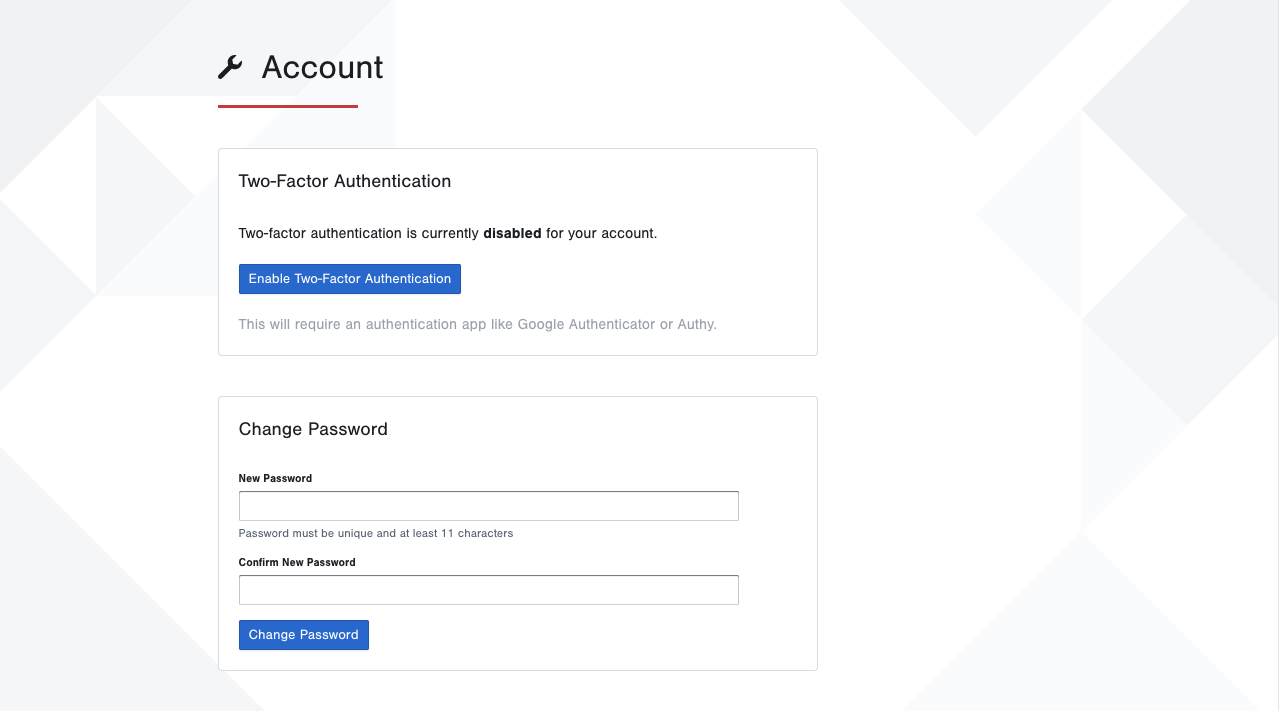Enable Two-Factor Authentication with the blue button
1279x711 pixels.
(x=350, y=279)
